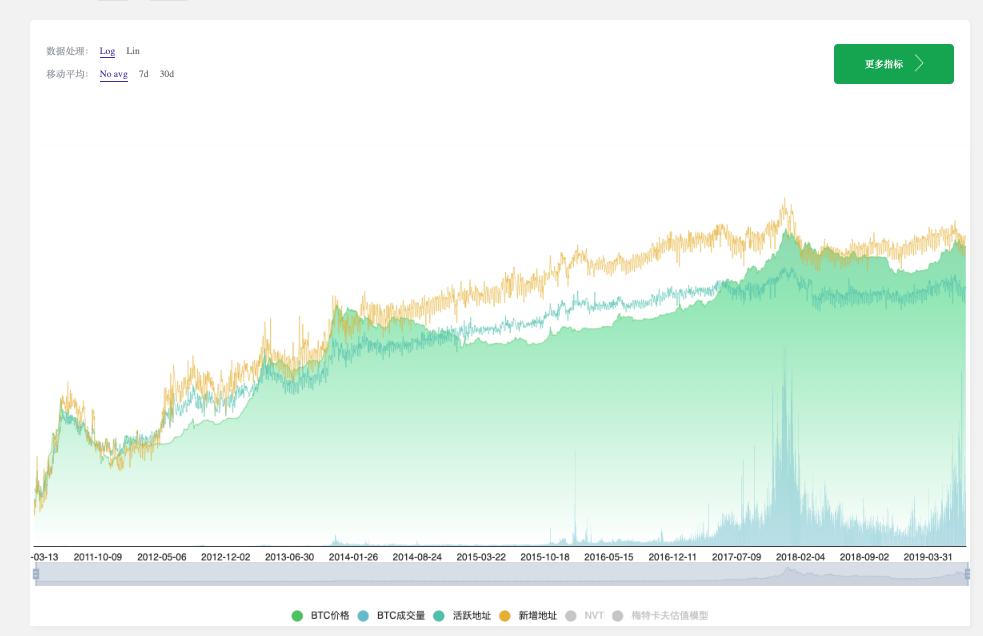Click the 2018-02-04 date axis label
This screenshot has height=636, width=983.
800,557
